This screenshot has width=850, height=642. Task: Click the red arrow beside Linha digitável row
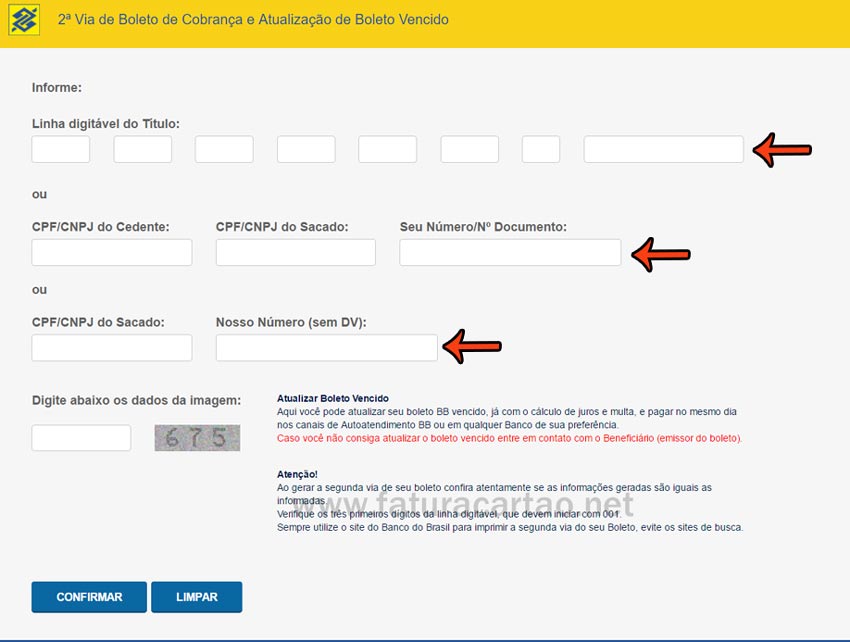pos(784,148)
